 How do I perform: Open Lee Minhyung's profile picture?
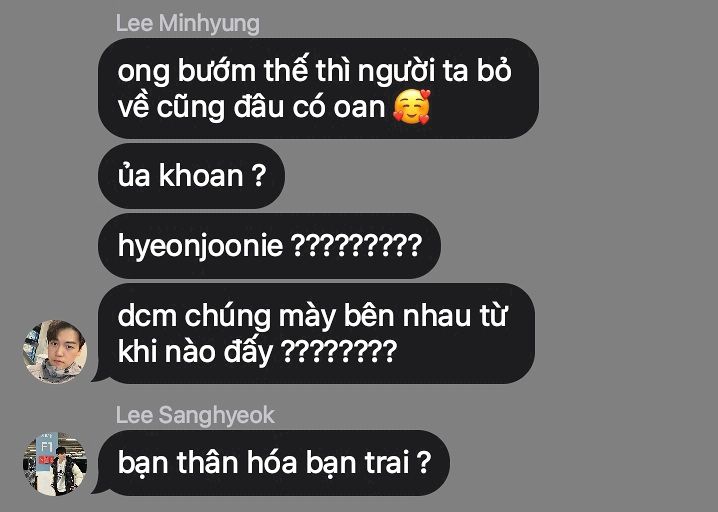point(55,351)
